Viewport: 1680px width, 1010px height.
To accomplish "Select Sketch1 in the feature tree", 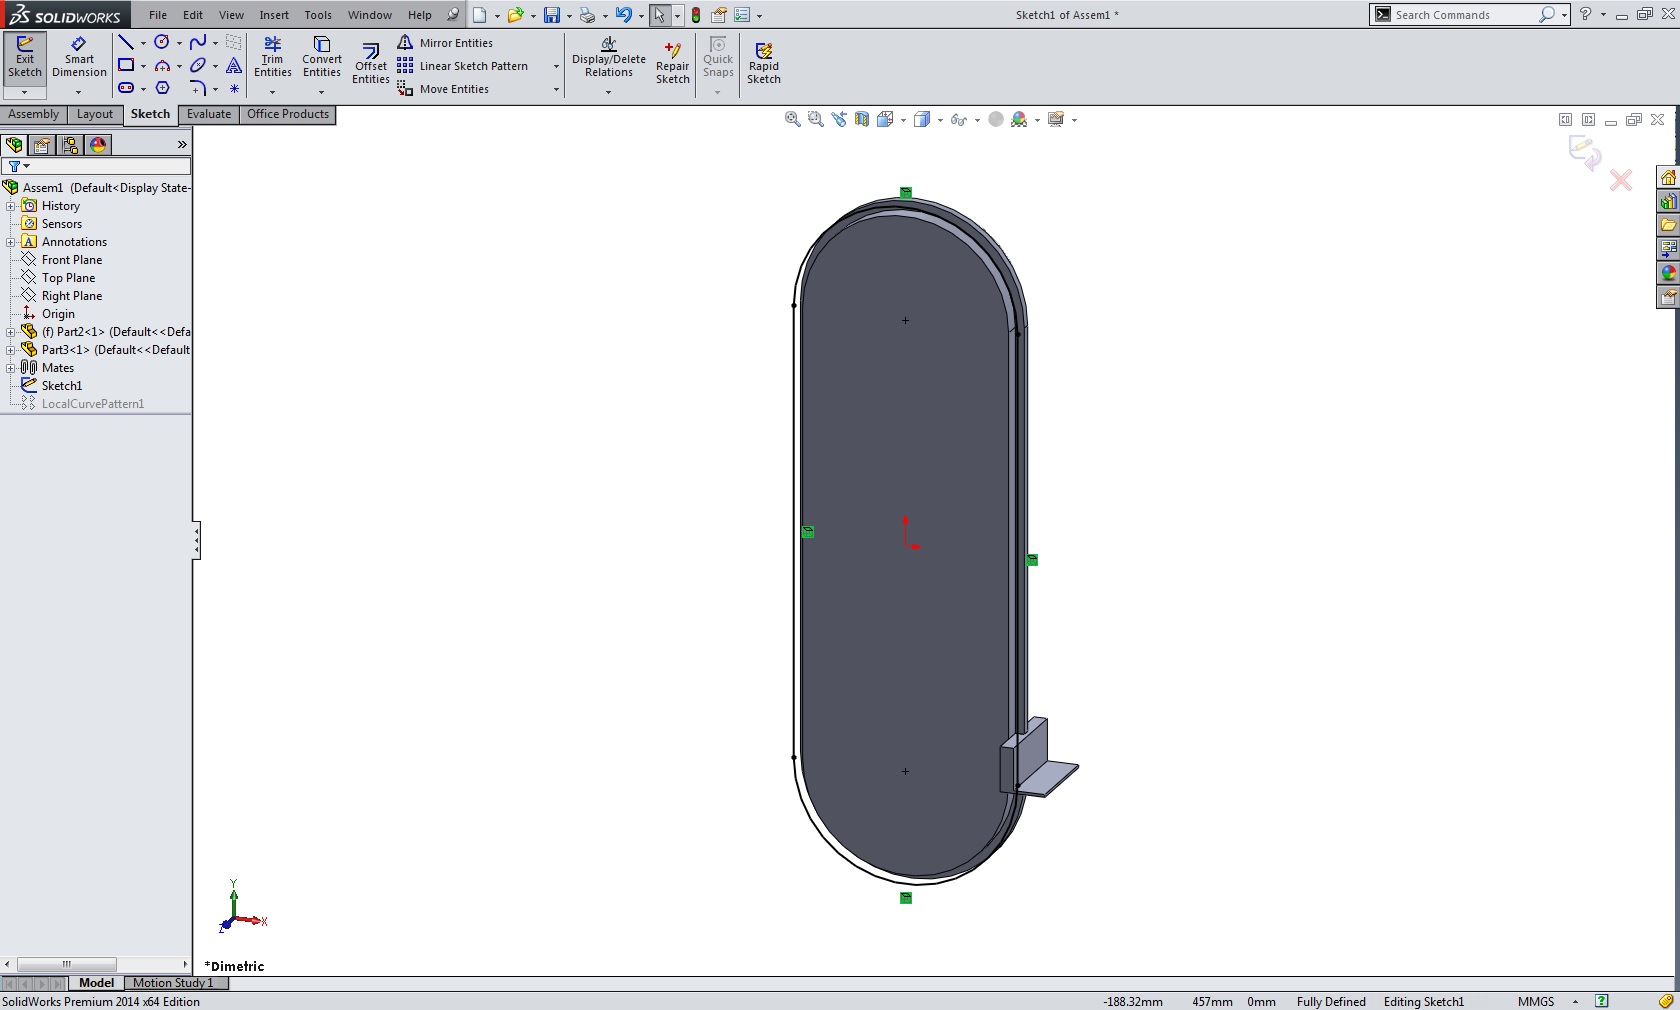I will pos(62,386).
